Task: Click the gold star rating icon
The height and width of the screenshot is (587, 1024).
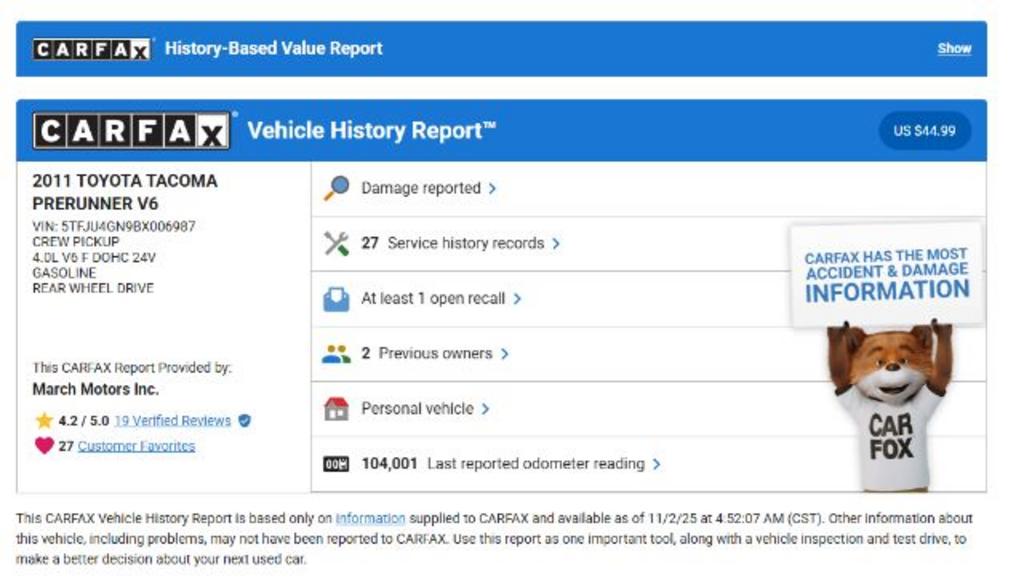Action: (43, 421)
